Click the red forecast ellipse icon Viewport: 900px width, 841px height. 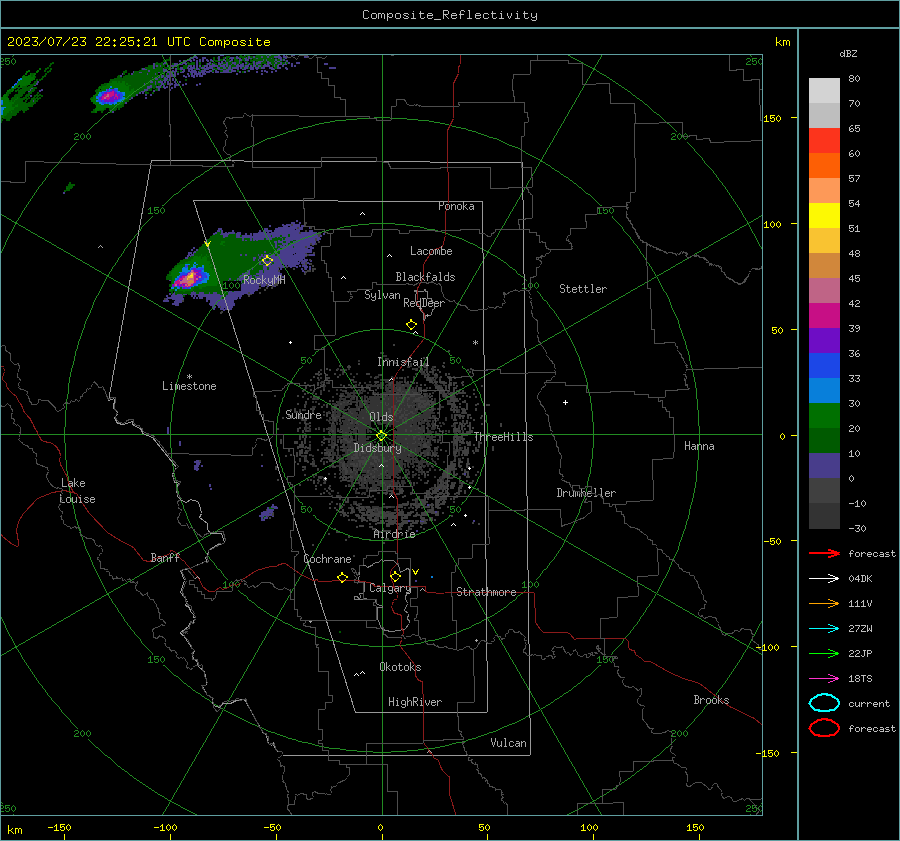pos(824,728)
